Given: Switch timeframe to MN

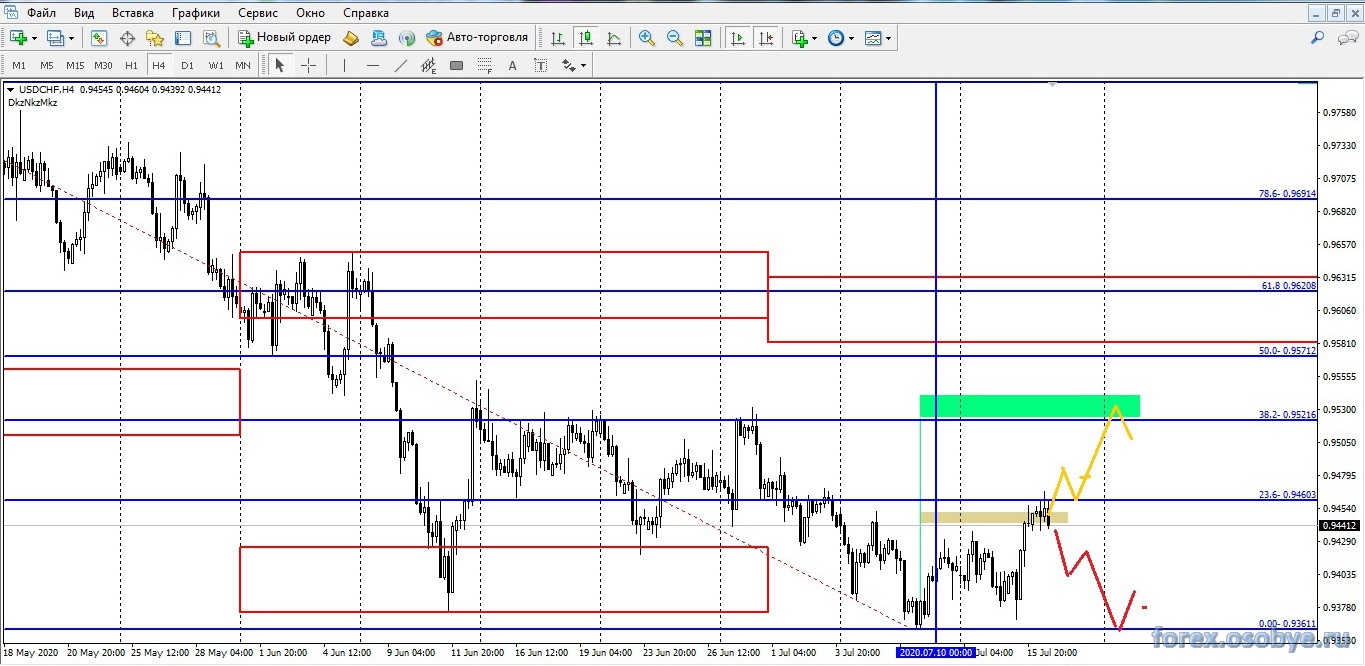Looking at the screenshot, I should click(243, 65).
